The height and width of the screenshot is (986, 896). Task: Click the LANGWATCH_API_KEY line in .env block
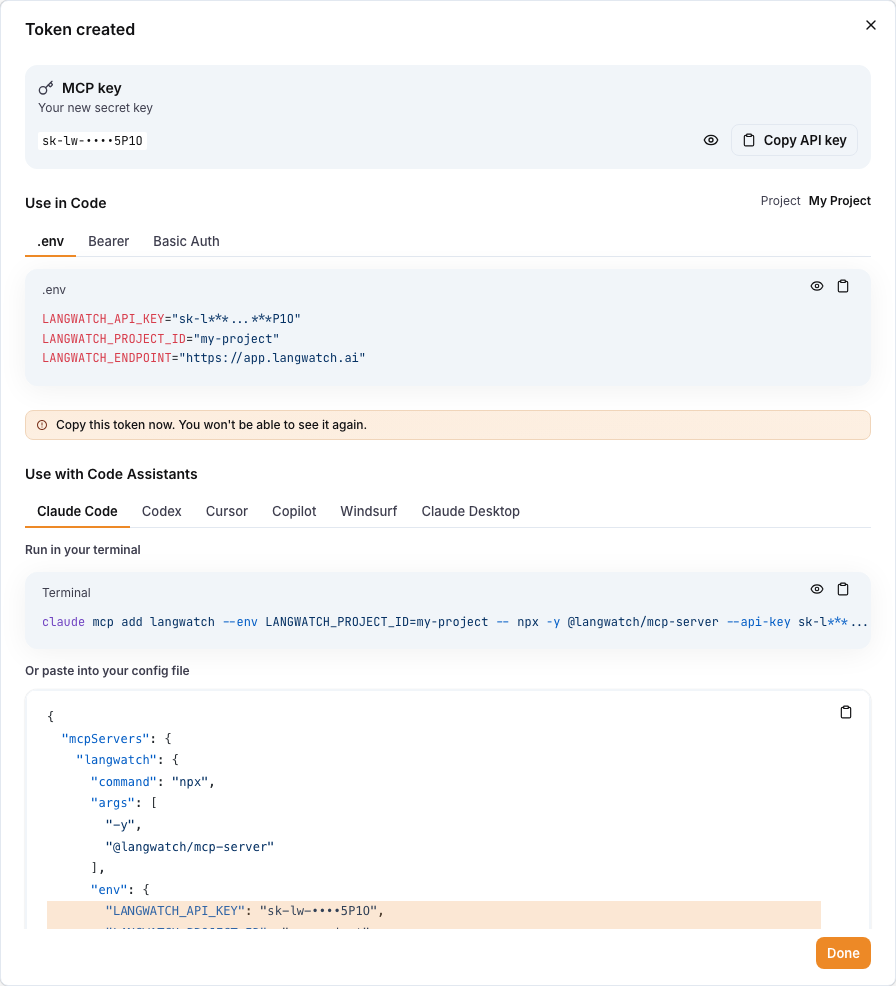pos(171,319)
